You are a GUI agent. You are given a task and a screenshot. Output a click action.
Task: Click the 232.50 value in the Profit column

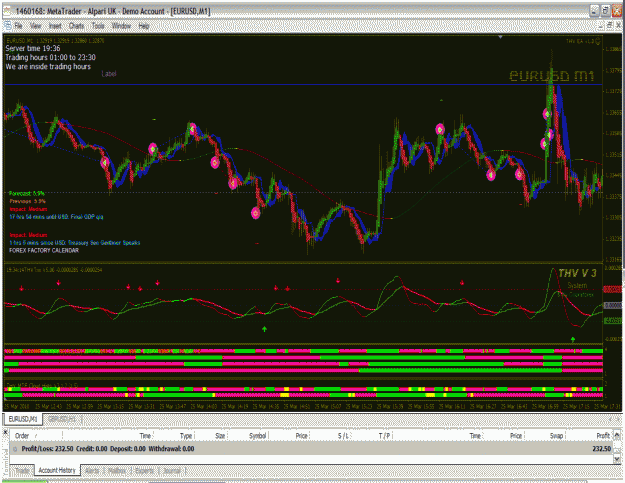click(601, 449)
